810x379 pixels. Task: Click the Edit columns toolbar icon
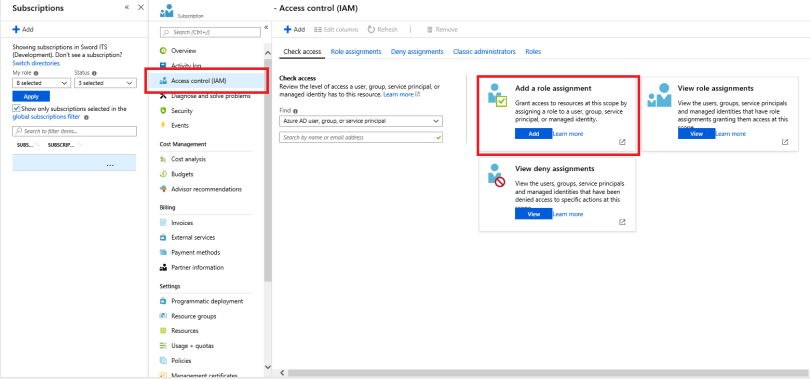pos(318,29)
